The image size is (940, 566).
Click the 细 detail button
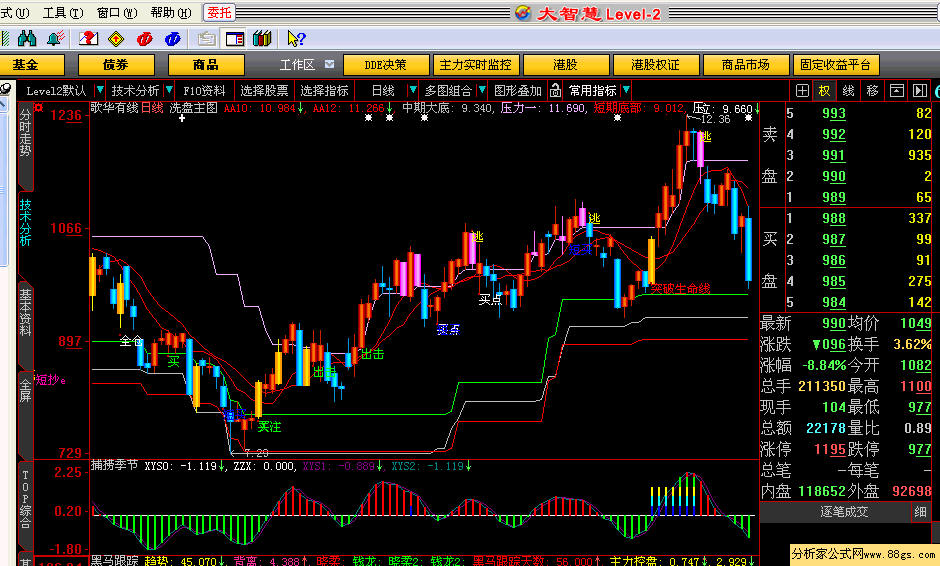point(920,512)
